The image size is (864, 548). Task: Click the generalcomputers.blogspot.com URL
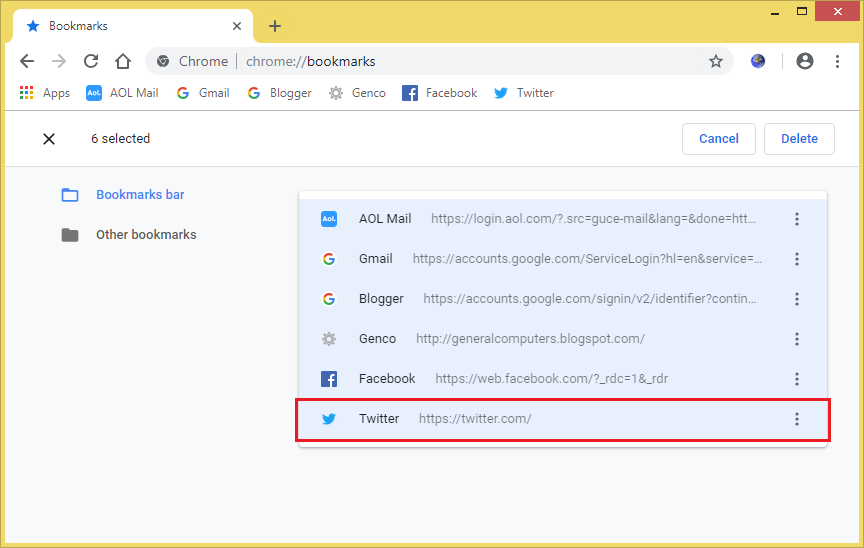click(x=530, y=339)
